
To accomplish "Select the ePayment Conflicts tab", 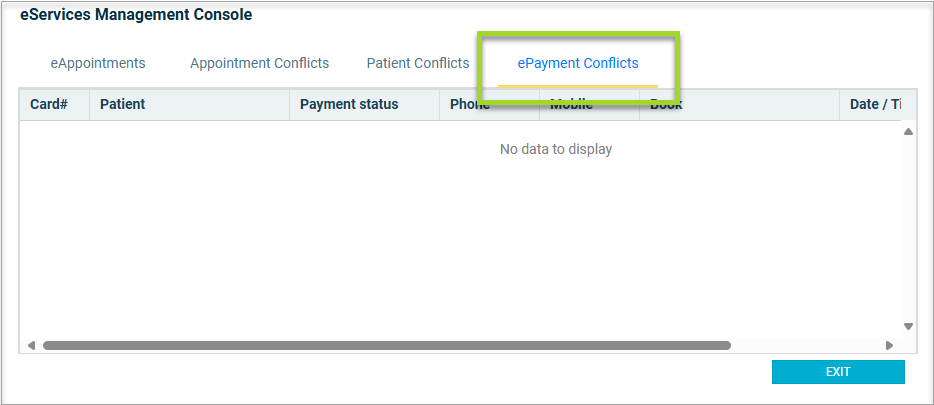I will pyautogui.click(x=577, y=63).
